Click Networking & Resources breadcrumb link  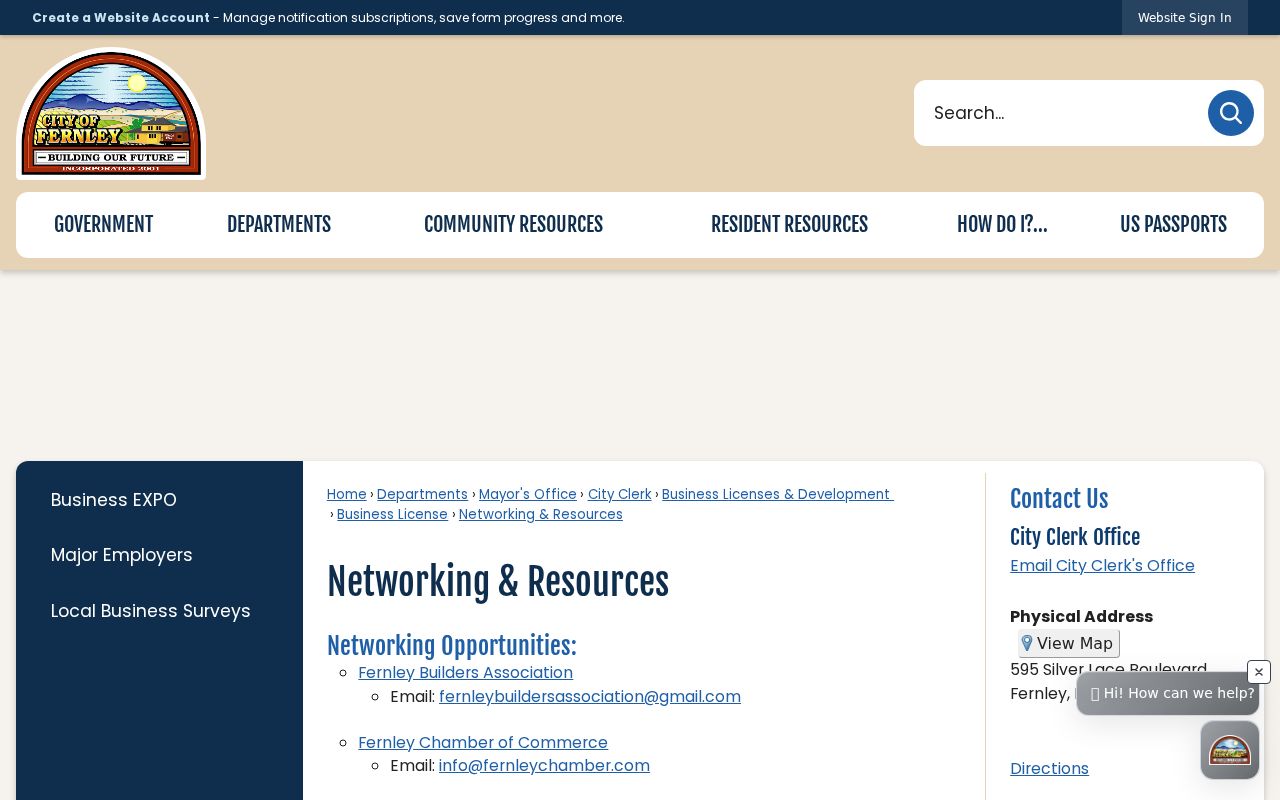(541, 514)
